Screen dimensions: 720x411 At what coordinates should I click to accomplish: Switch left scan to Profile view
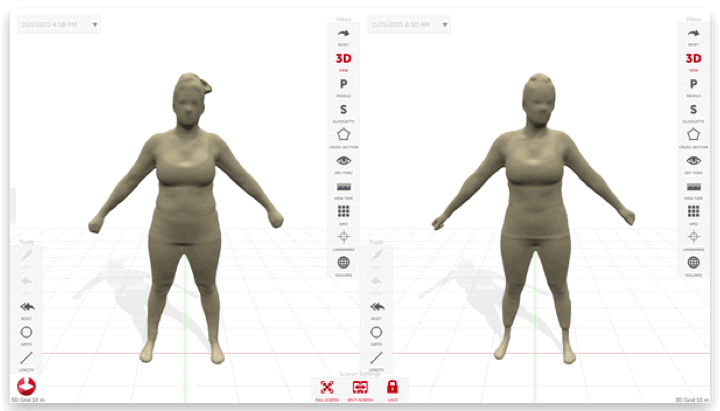343,84
